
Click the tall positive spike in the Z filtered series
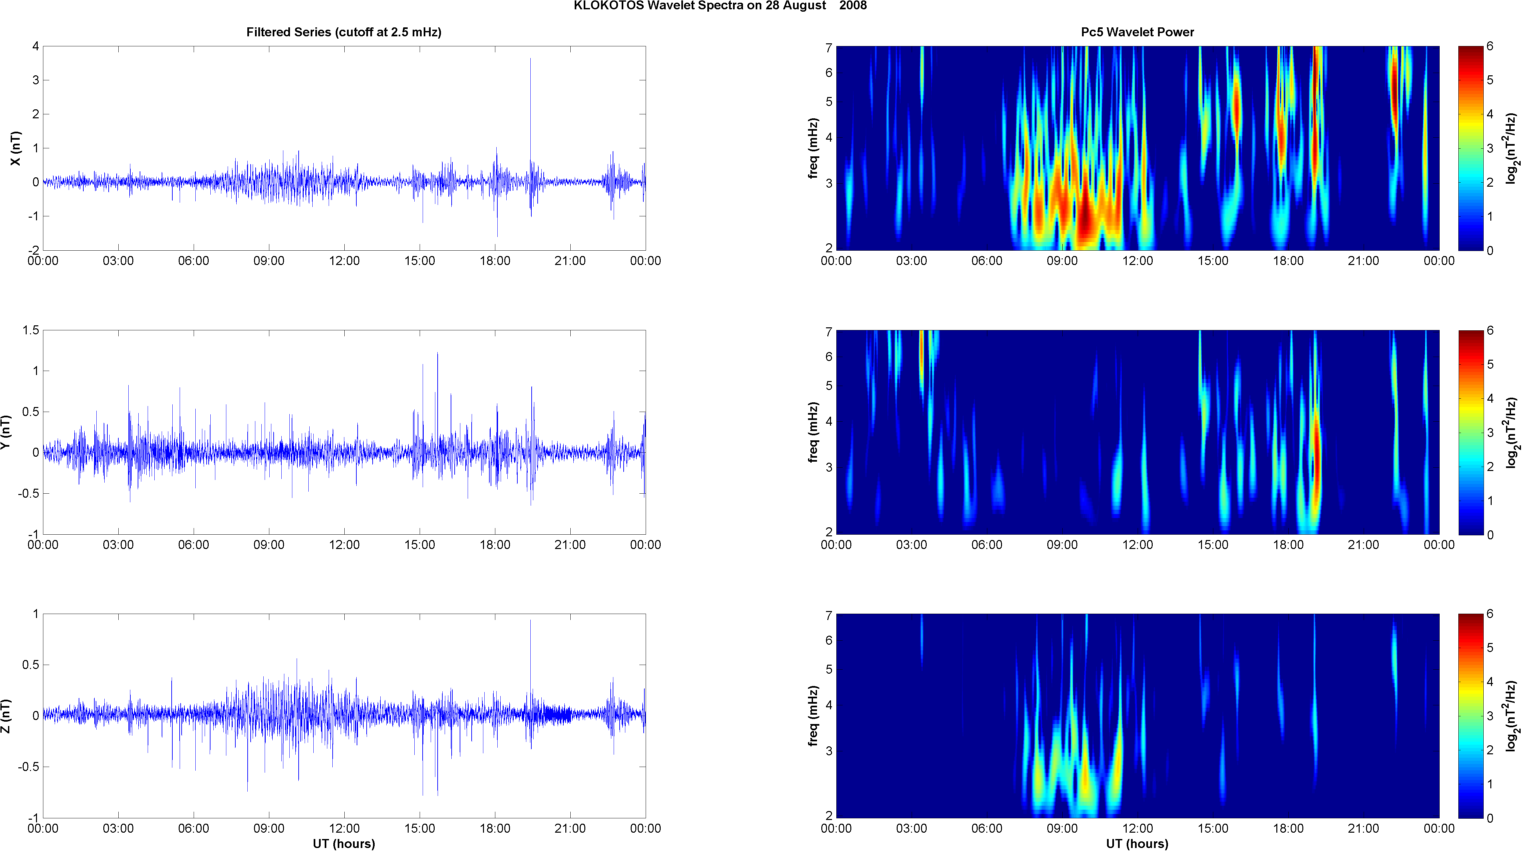[x=530, y=665]
